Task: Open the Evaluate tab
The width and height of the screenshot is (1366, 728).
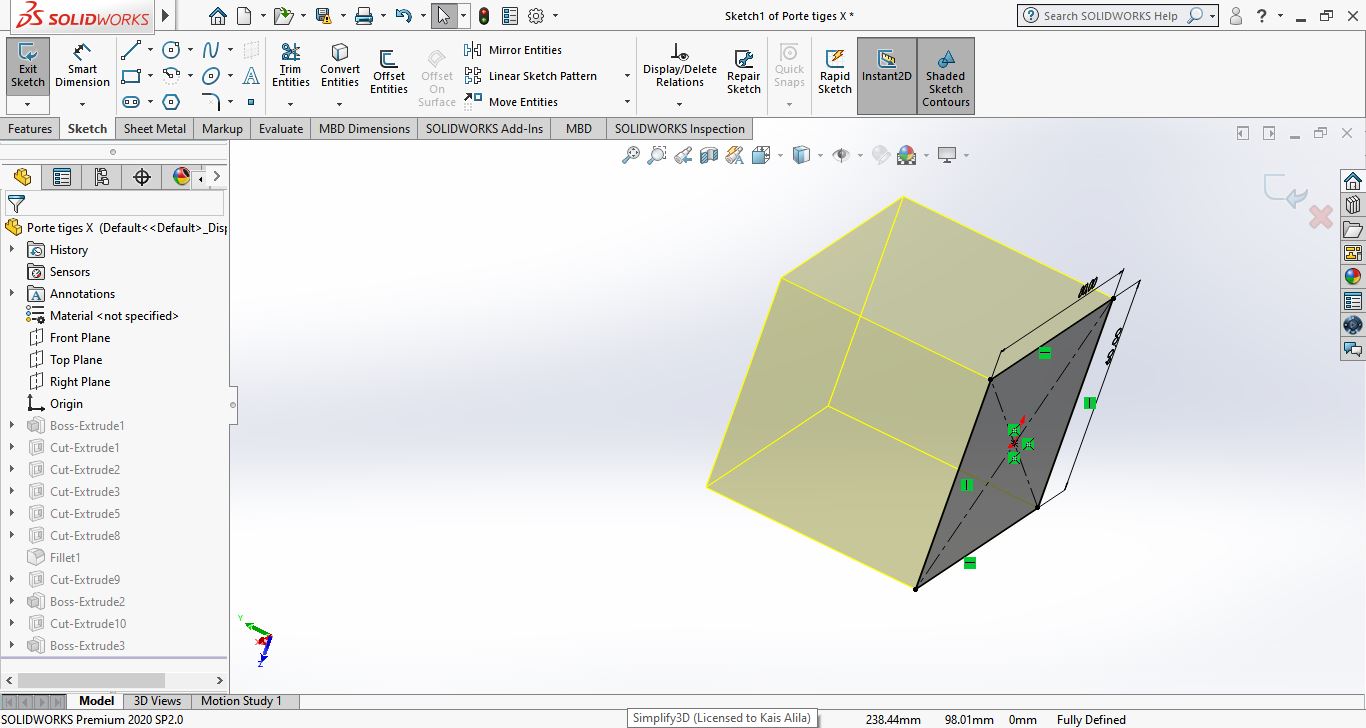Action: point(281,129)
